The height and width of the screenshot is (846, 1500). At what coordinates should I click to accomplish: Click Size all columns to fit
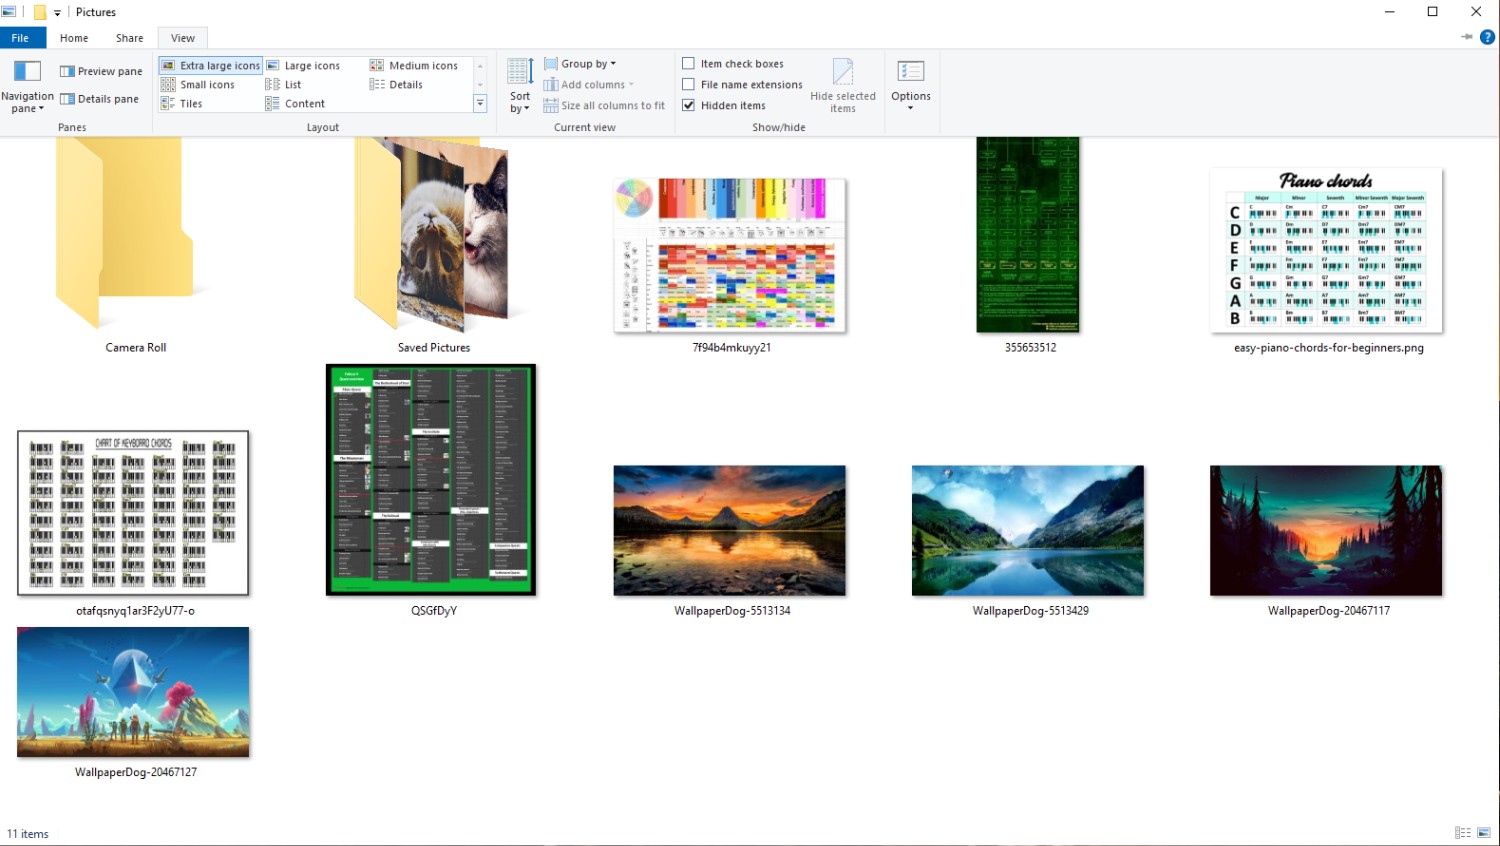[x=604, y=106]
